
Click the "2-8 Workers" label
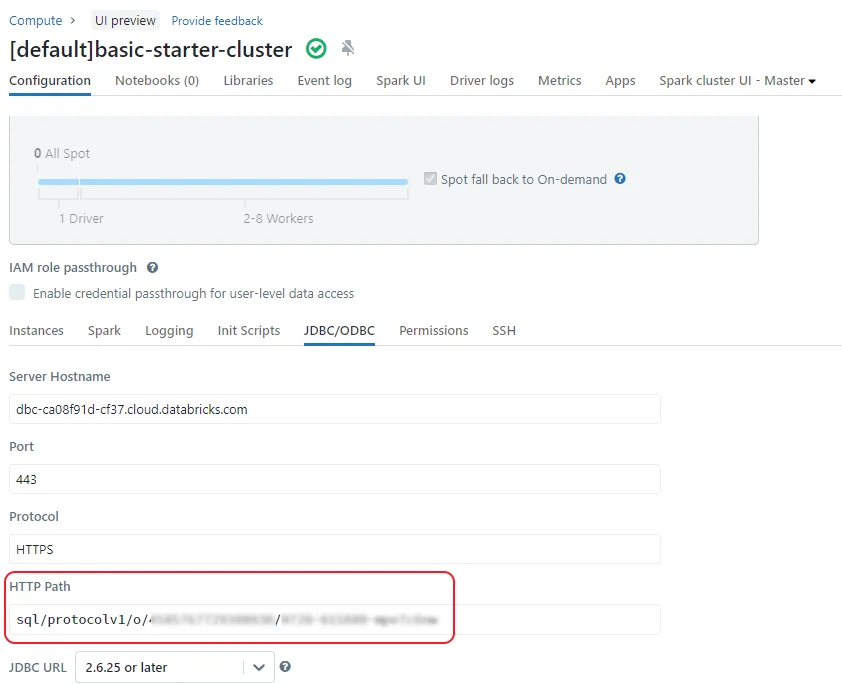coord(278,219)
